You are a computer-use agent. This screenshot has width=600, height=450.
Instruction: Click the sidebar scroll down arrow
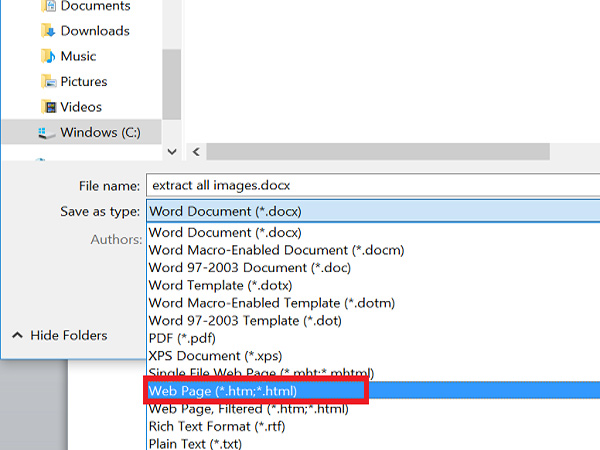172,152
